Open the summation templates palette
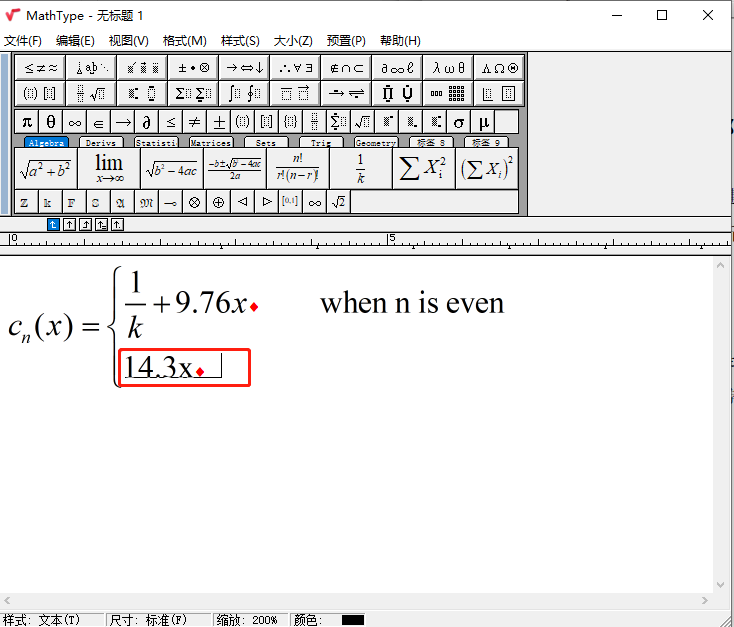 [x=193, y=93]
